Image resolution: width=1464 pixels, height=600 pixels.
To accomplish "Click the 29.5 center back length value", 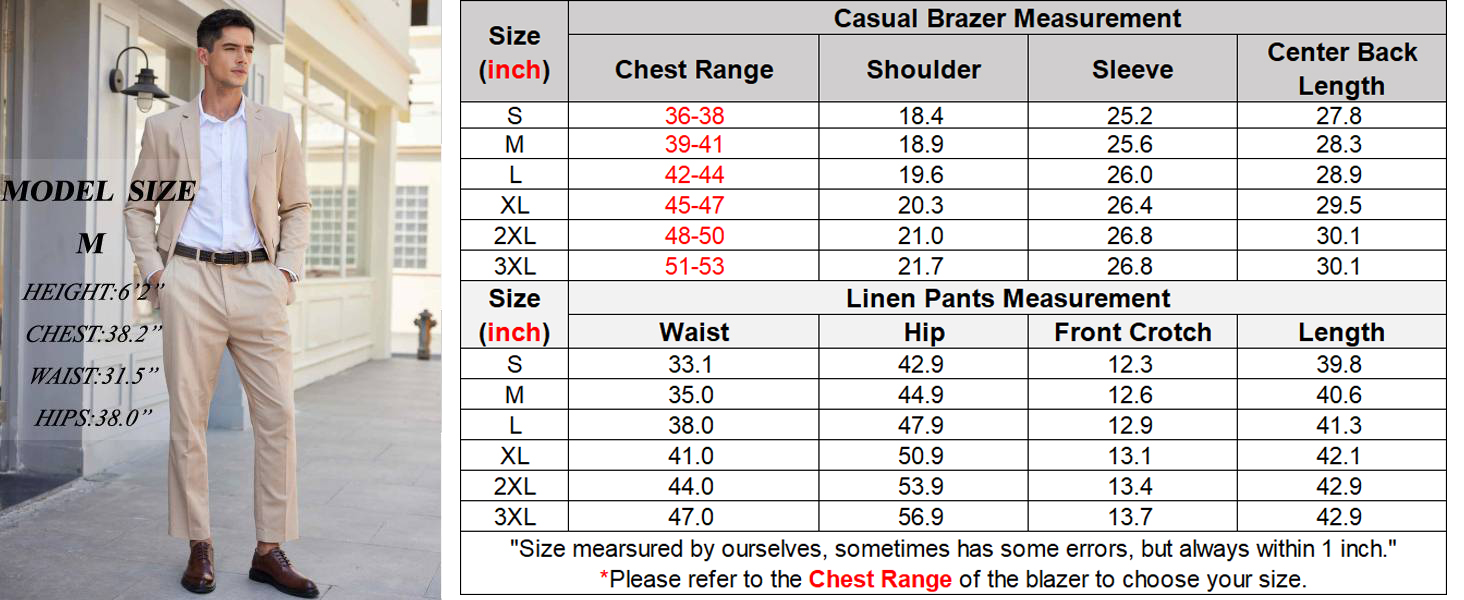I will (x=1339, y=206).
